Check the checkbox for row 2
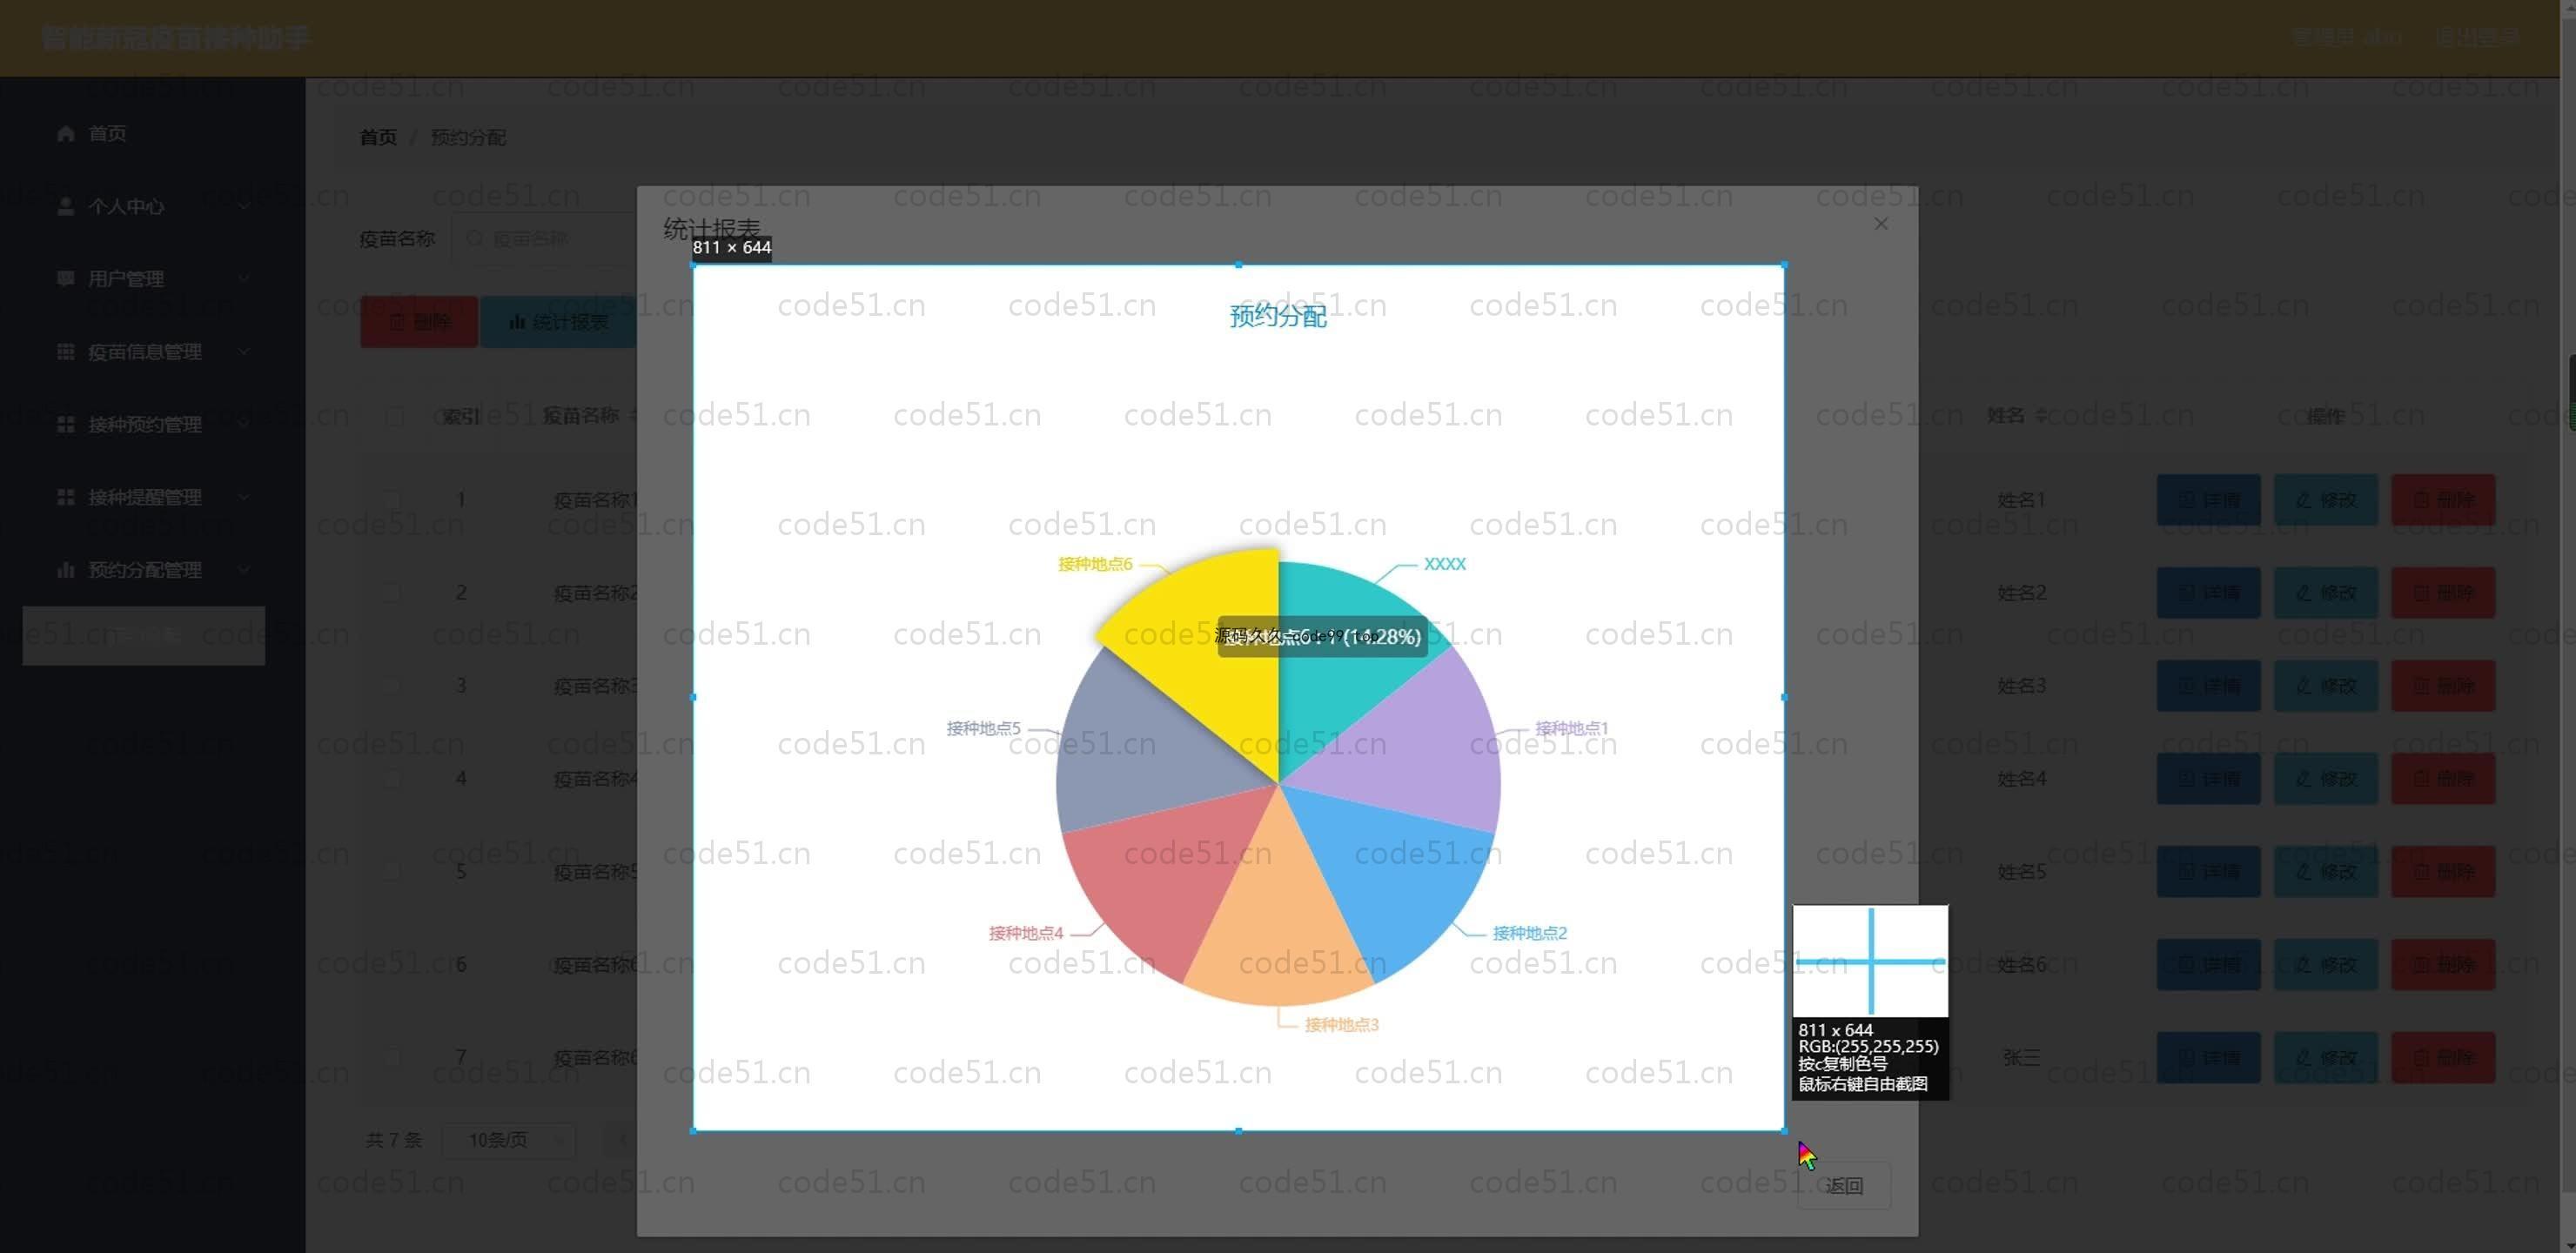The image size is (2576, 1253). 393,592
